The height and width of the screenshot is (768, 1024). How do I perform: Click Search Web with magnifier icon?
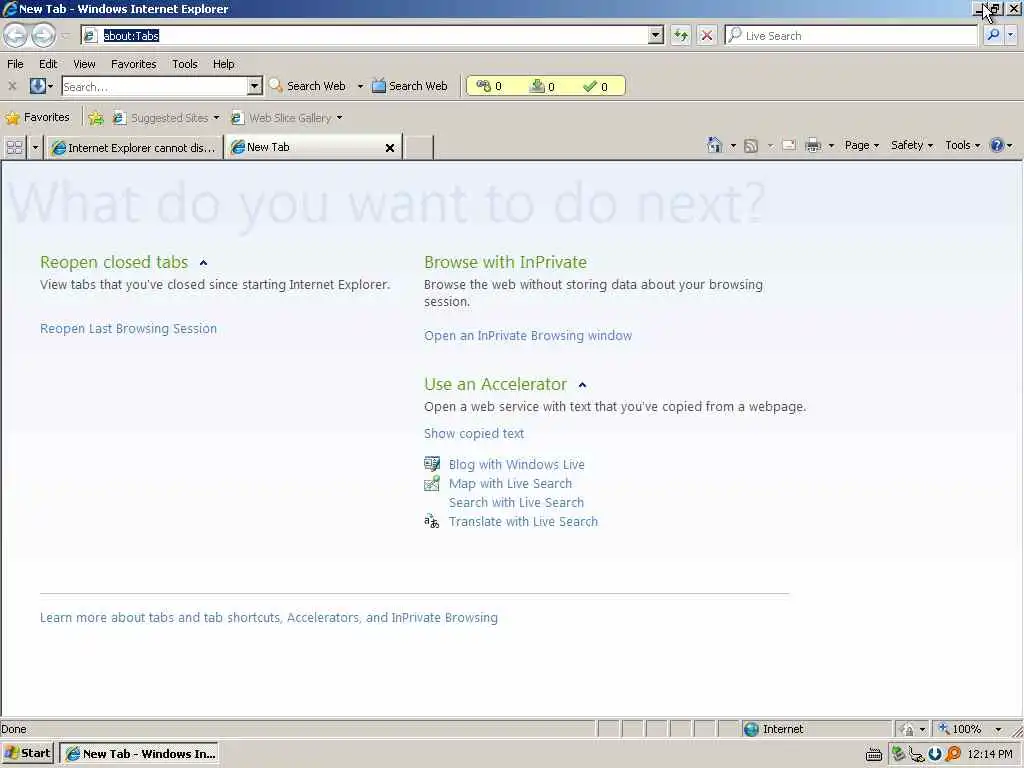pos(308,86)
